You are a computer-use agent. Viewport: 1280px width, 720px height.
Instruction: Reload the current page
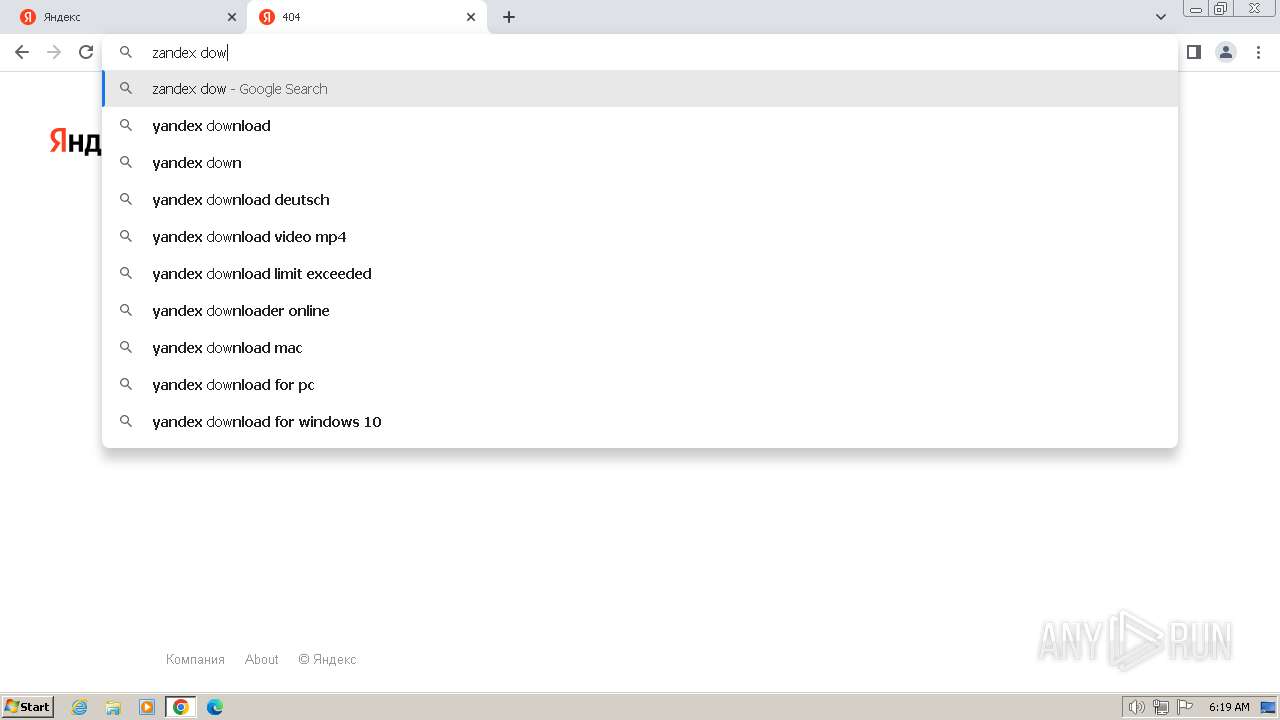click(86, 52)
